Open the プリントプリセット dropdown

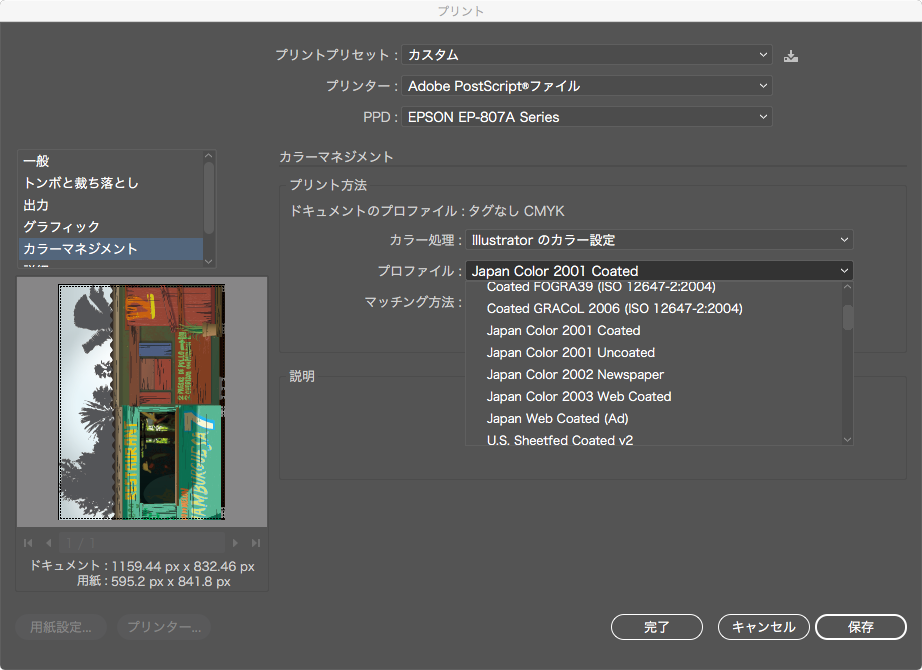point(586,55)
